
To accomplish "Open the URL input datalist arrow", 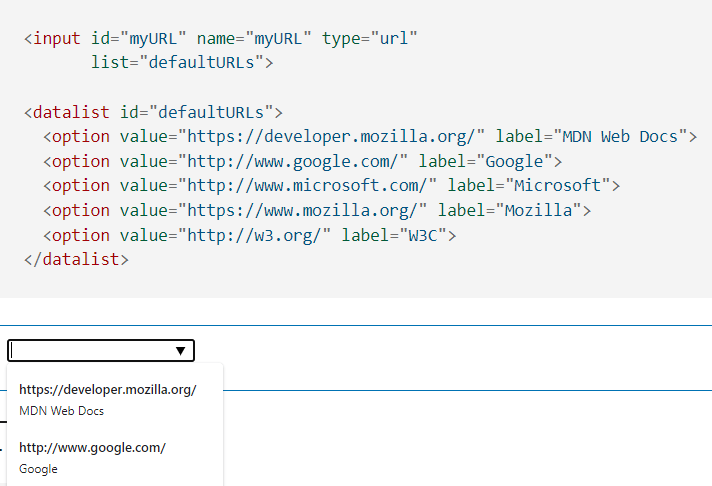I will pos(180,351).
